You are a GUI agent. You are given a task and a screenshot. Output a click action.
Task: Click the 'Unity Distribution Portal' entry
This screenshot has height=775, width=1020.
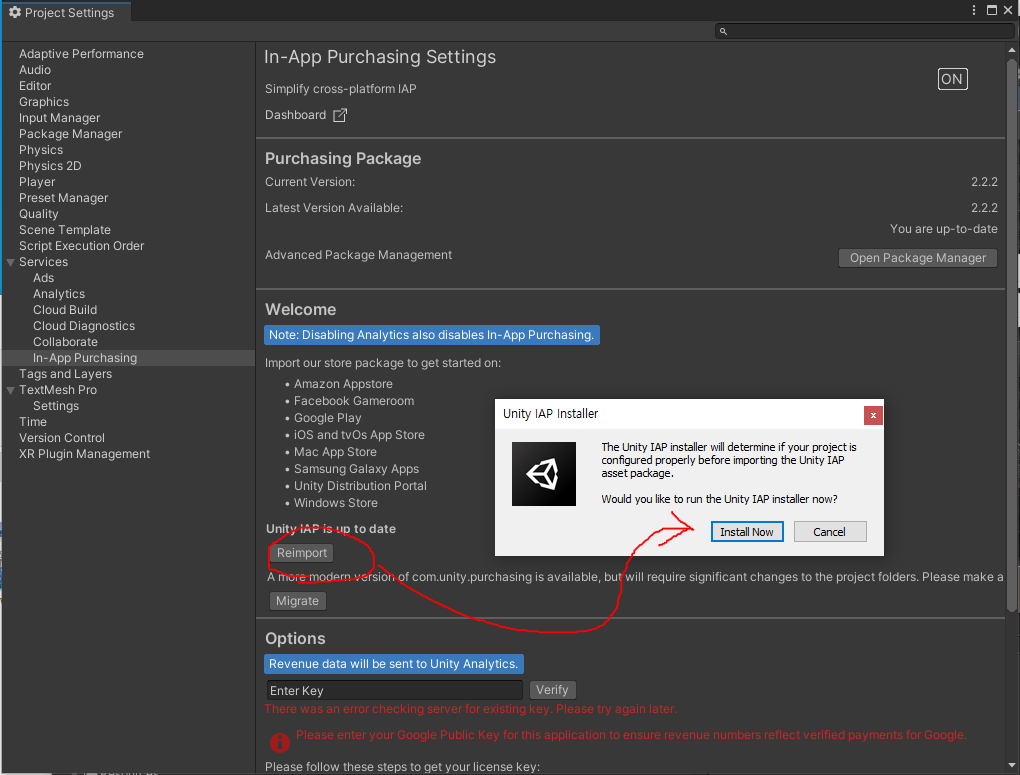point(360,486)
